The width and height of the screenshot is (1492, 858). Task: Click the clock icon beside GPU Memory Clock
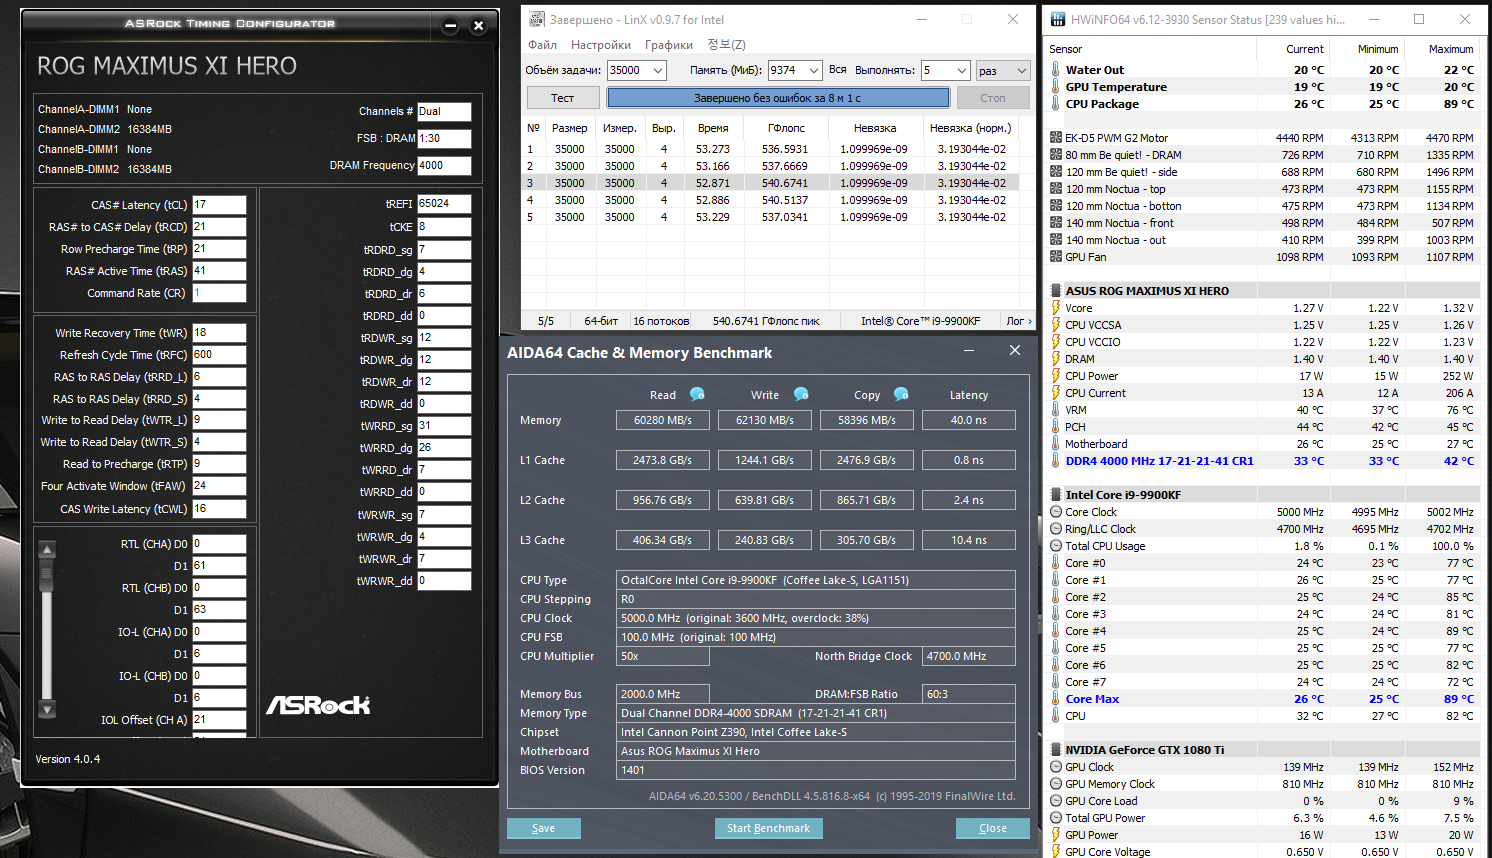point(1056,784)
